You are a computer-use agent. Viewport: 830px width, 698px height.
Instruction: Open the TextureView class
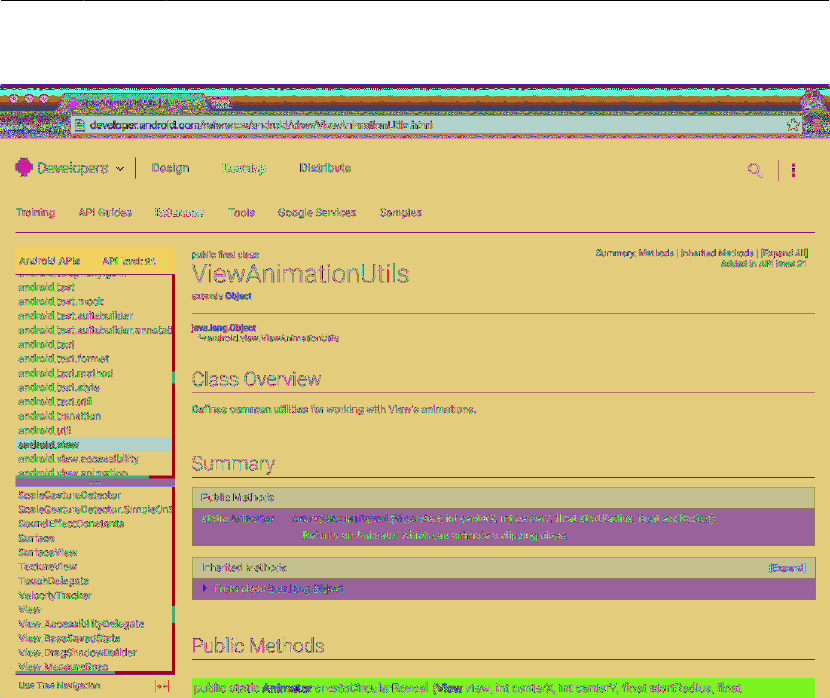click(x=48, y=567)
